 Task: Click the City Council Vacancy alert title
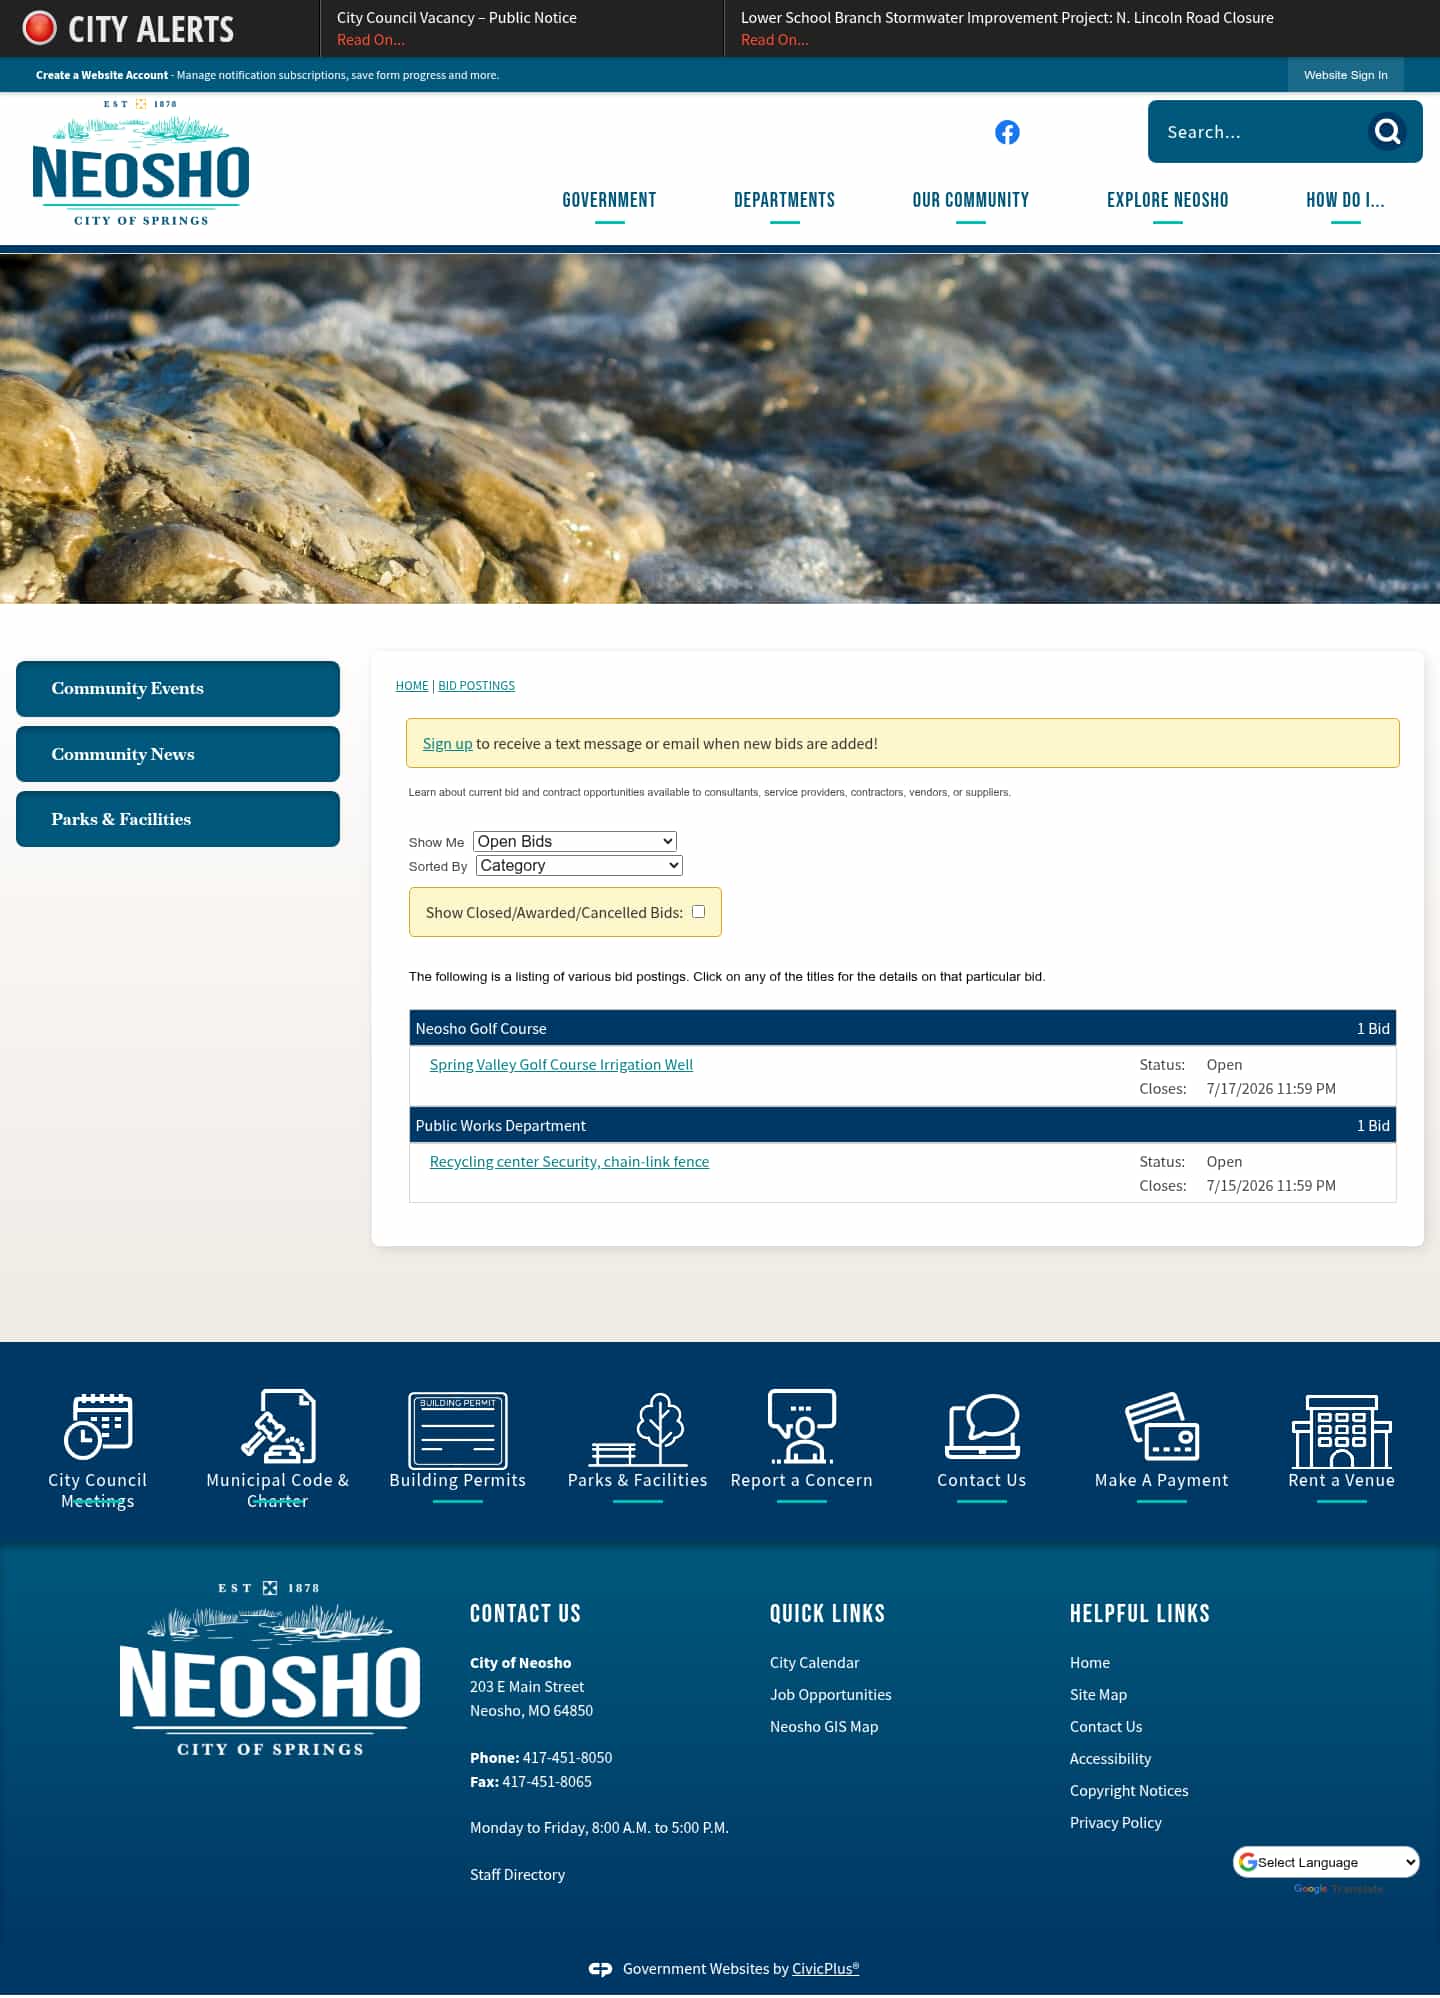pos(457,18)
